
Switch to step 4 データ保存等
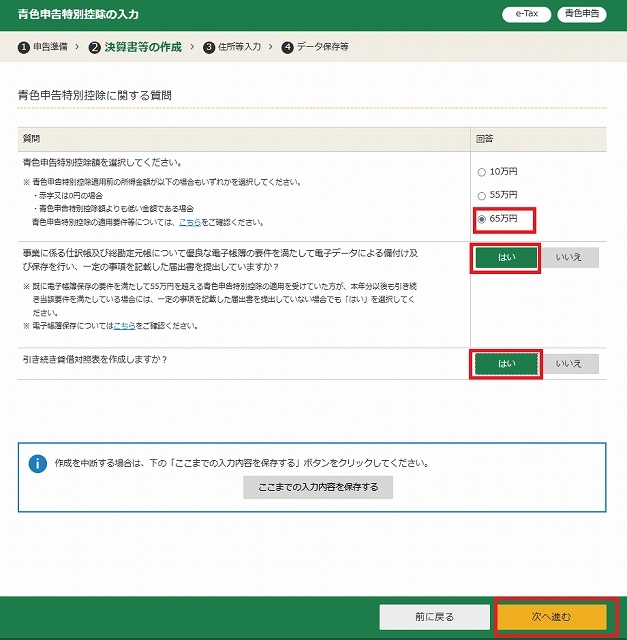(x=314, y=47)
